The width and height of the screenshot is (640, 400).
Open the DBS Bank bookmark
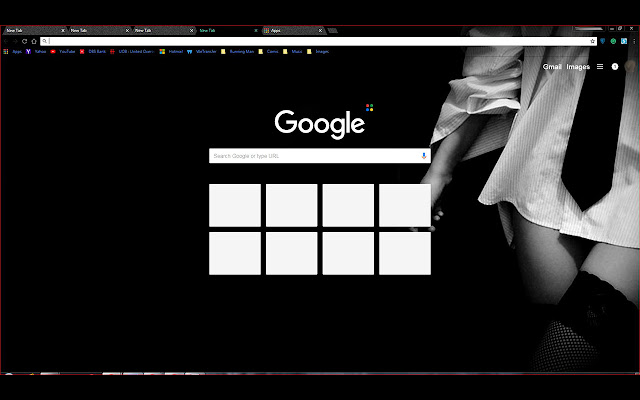pyautogui.click(x=93, y=51)
